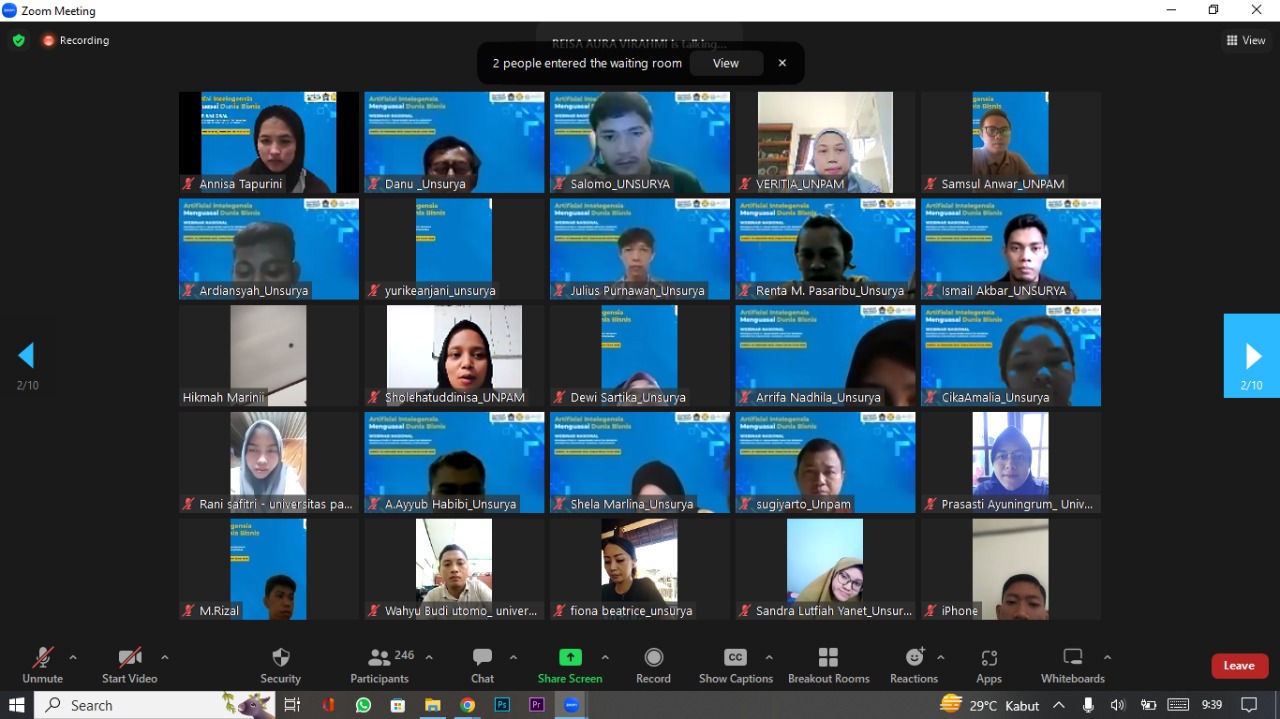Open Photoshop from taskbar

pyautogui.click(x=502, y=705)
